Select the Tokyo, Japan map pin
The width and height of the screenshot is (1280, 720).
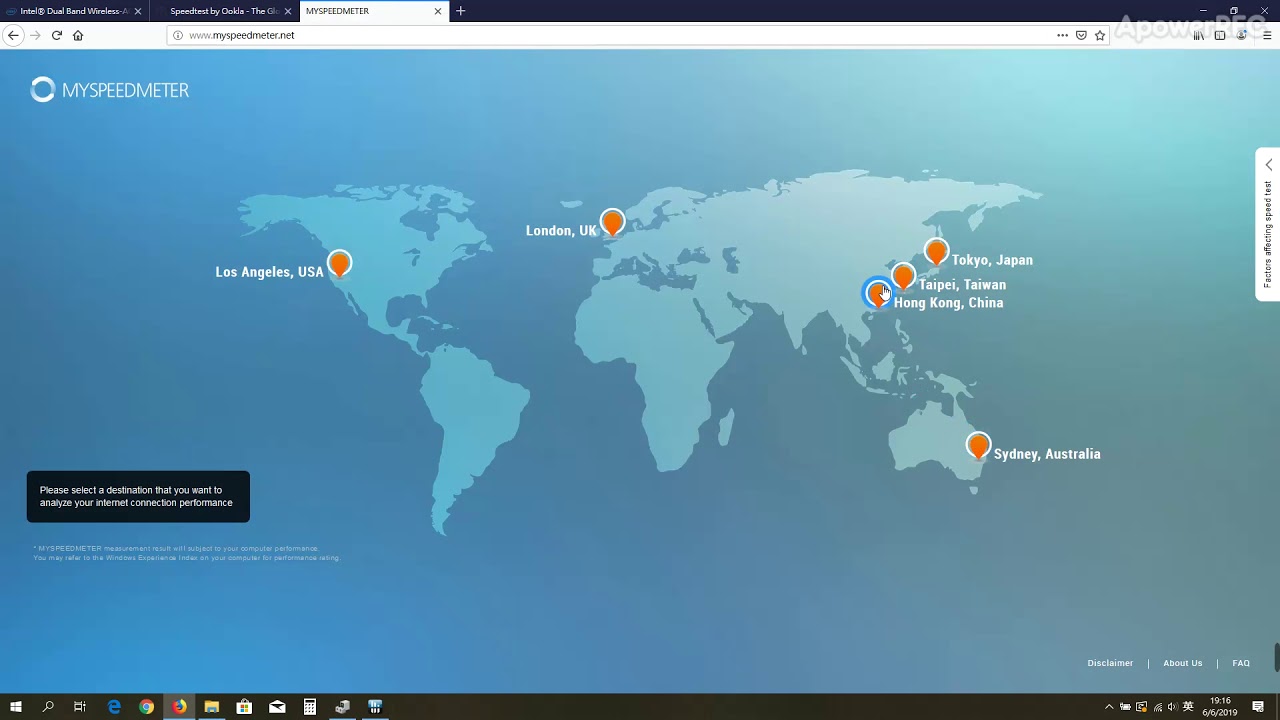coord(936,252)
